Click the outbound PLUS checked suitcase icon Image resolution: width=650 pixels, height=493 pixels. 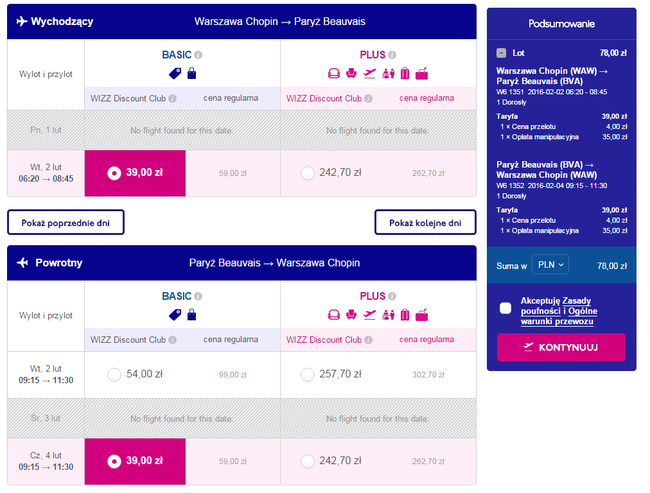coord(405,73)
